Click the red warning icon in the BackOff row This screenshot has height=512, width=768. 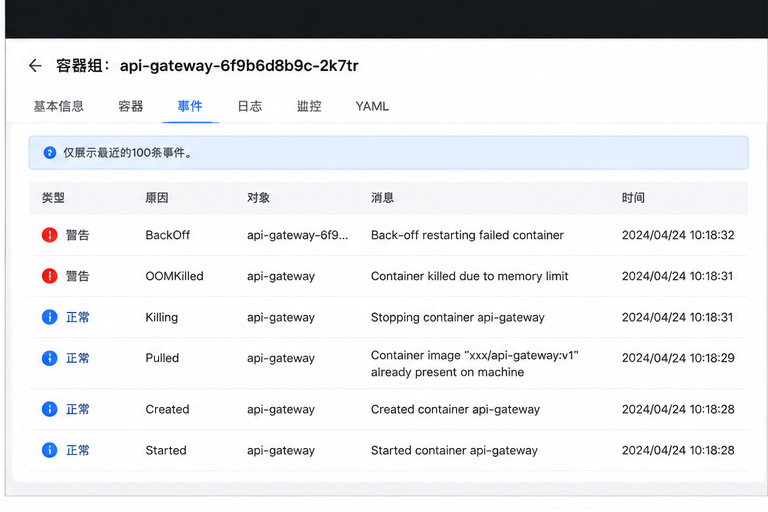pyautogui.click(x=49, y=235)
